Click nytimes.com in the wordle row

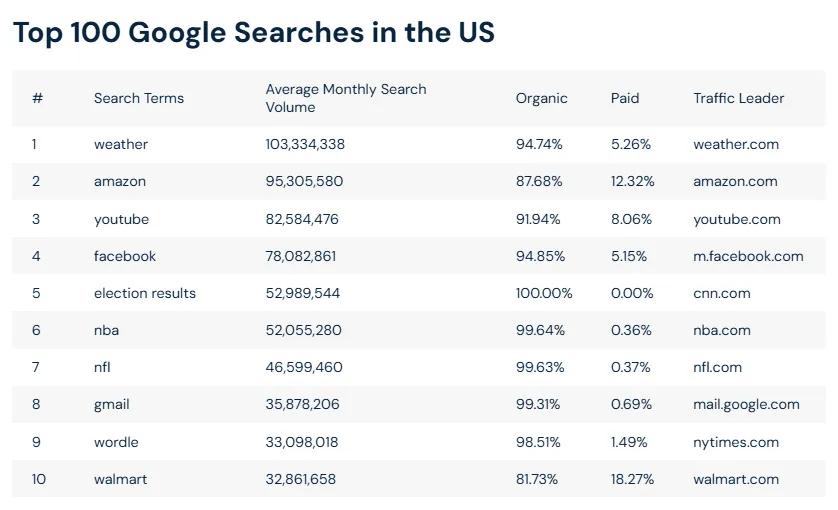[735, 442]
